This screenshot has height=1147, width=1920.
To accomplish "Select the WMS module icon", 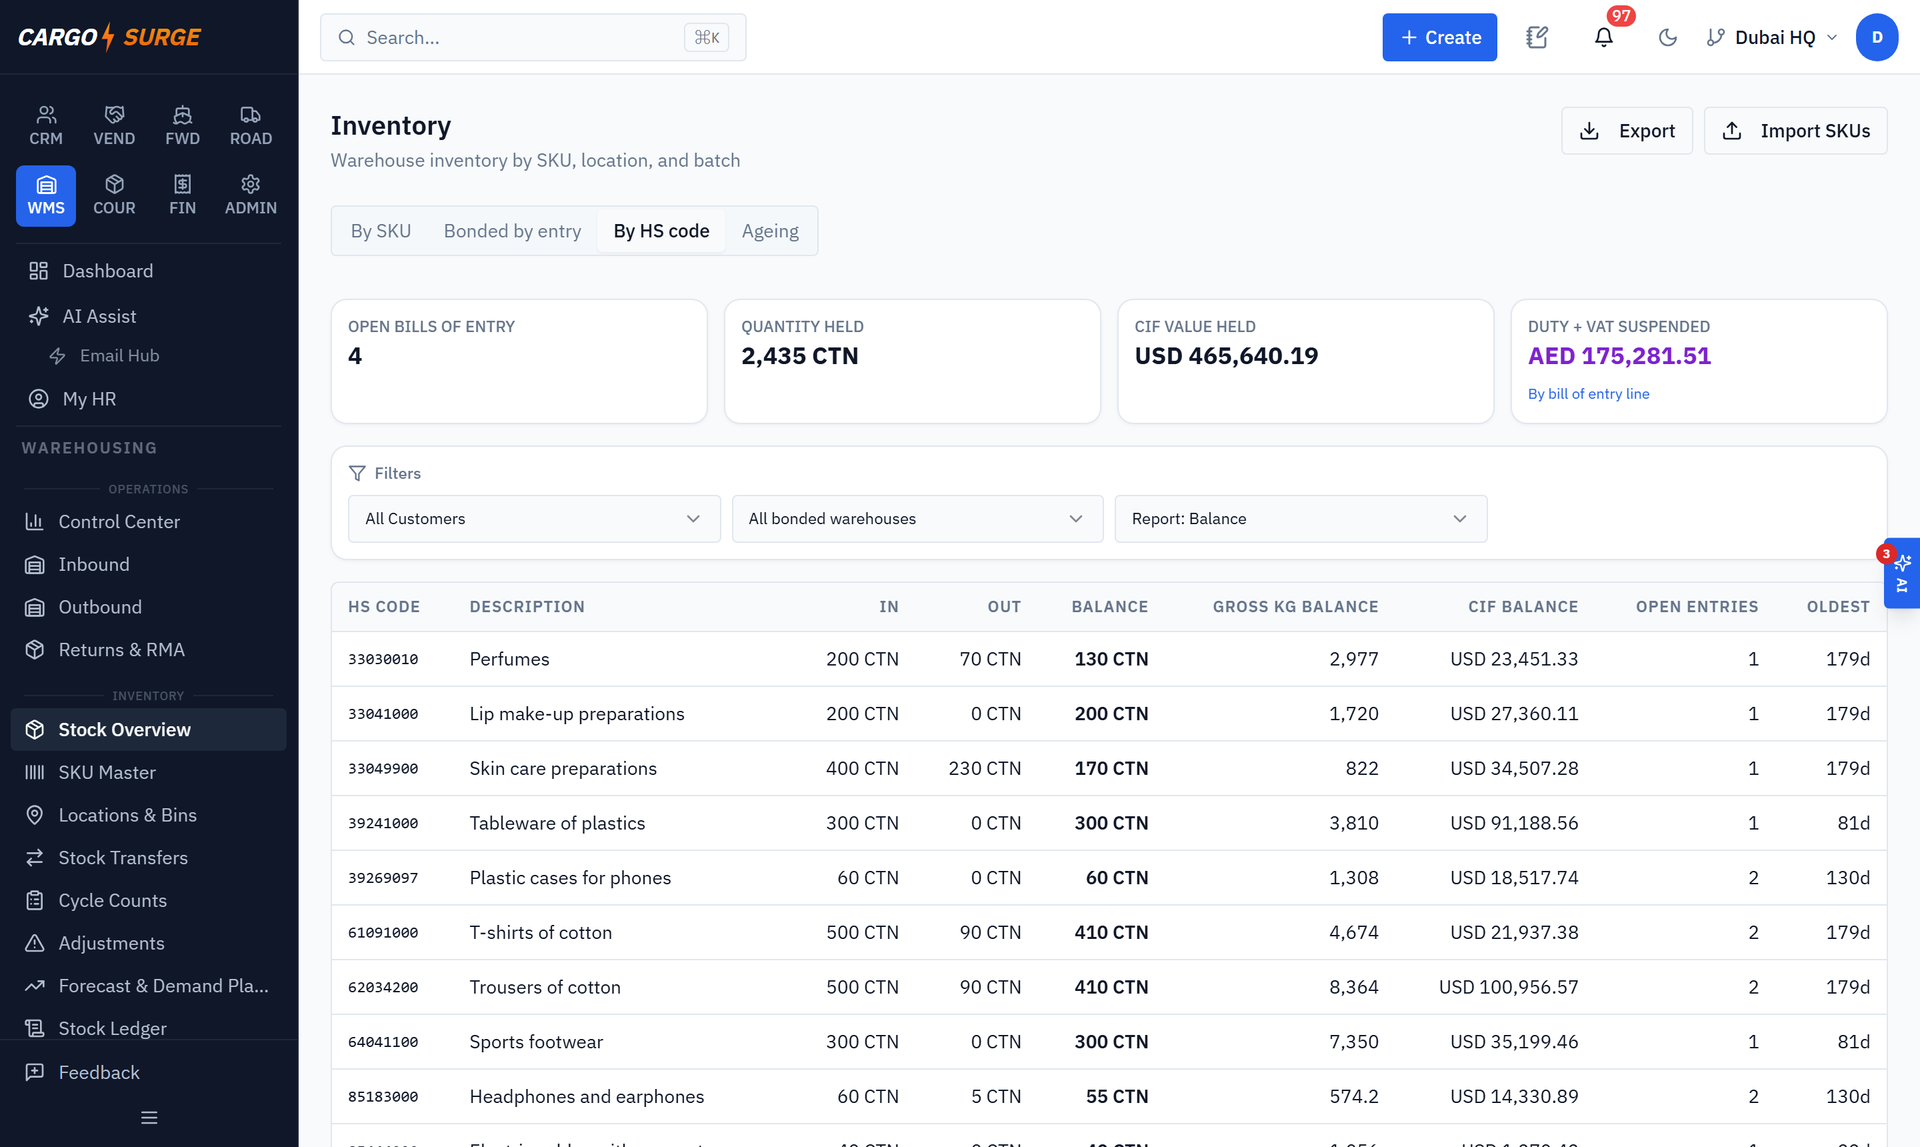I will 46,196.
